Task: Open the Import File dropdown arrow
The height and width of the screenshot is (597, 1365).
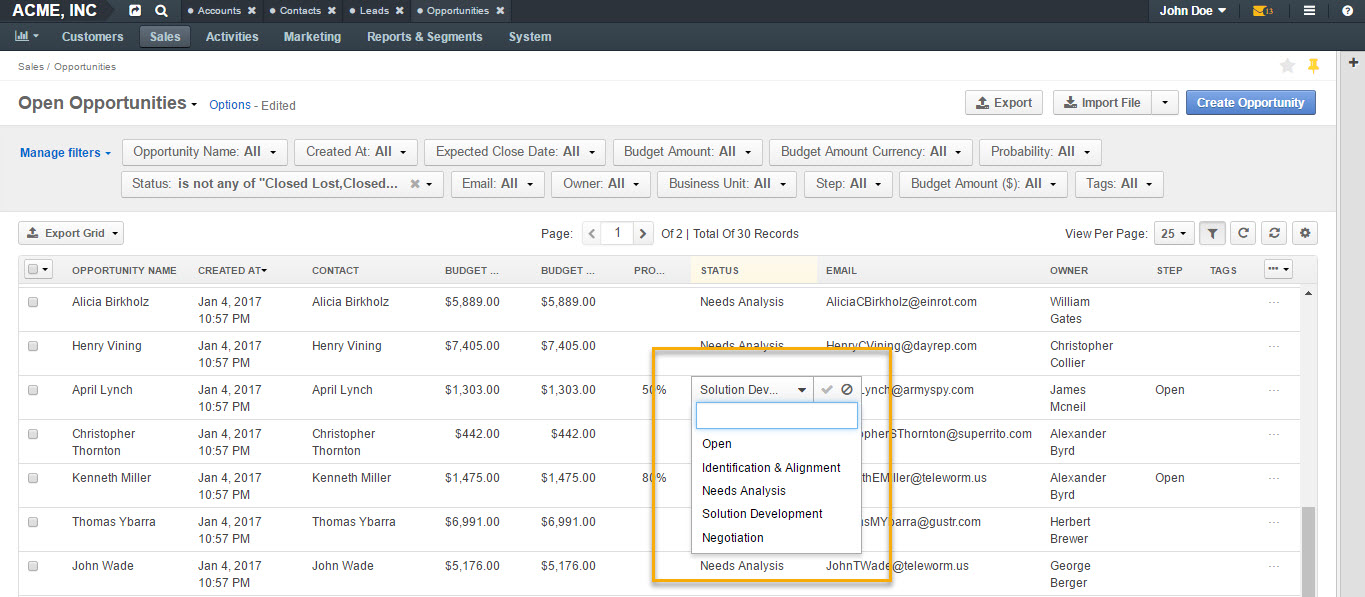Action: [x=1165, y=102]
